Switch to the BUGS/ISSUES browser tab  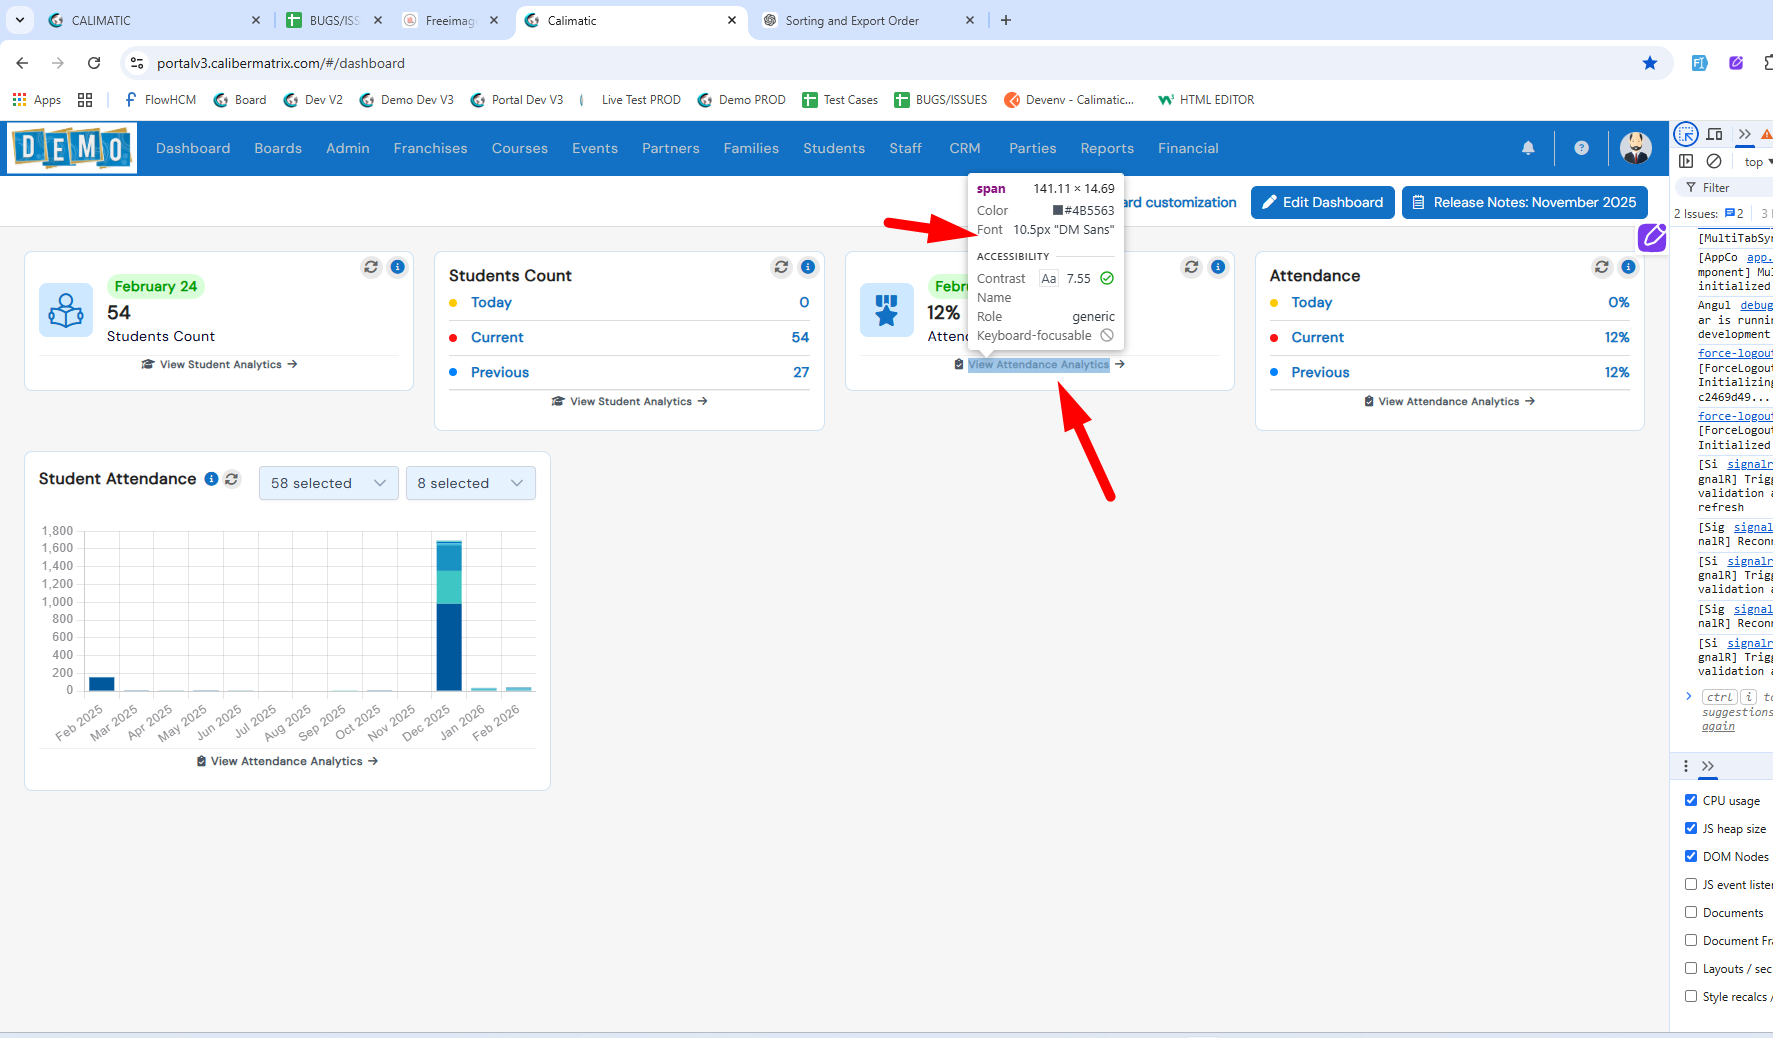click(x=334, y=20)
